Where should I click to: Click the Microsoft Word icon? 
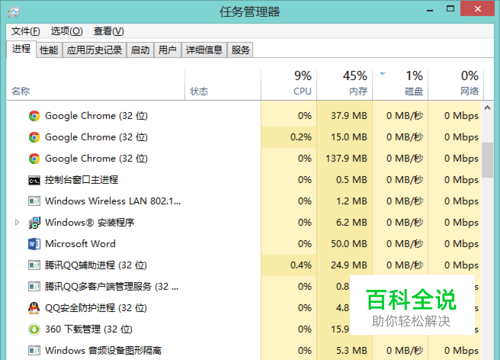click(x=34, y=244)
